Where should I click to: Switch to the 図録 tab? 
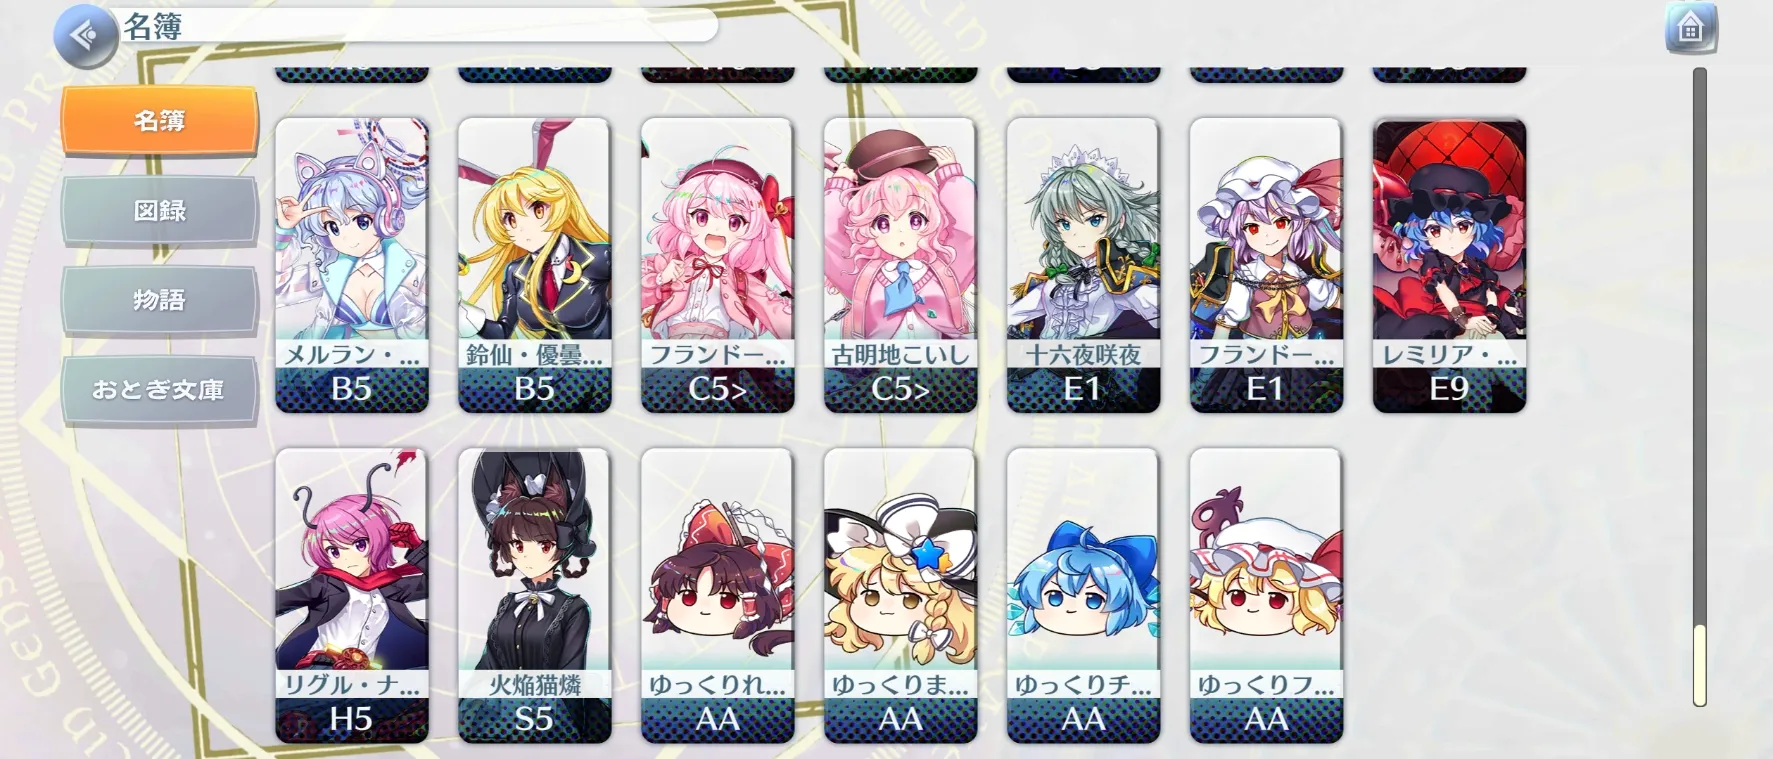[x=160, y=210]
